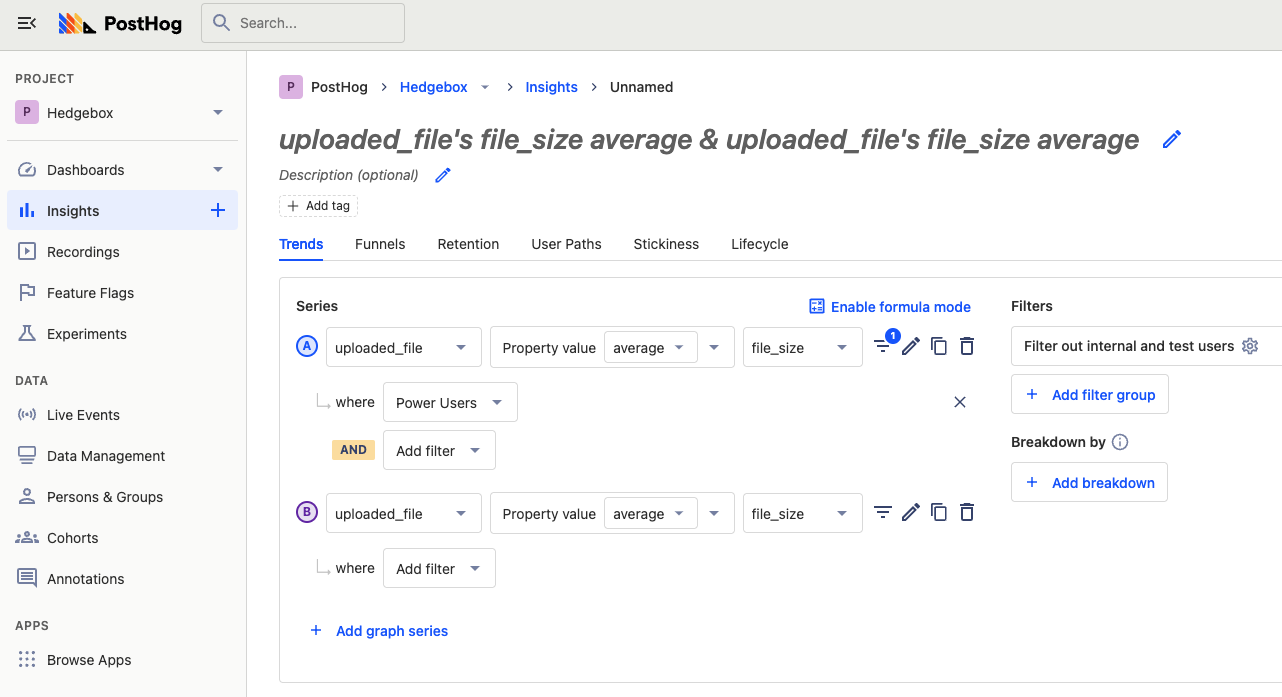Image resolution: width=1282 pixels, height=697 pixels.
Task: Open settings gear for internal users filter
Action: [x=1249, y=346]
